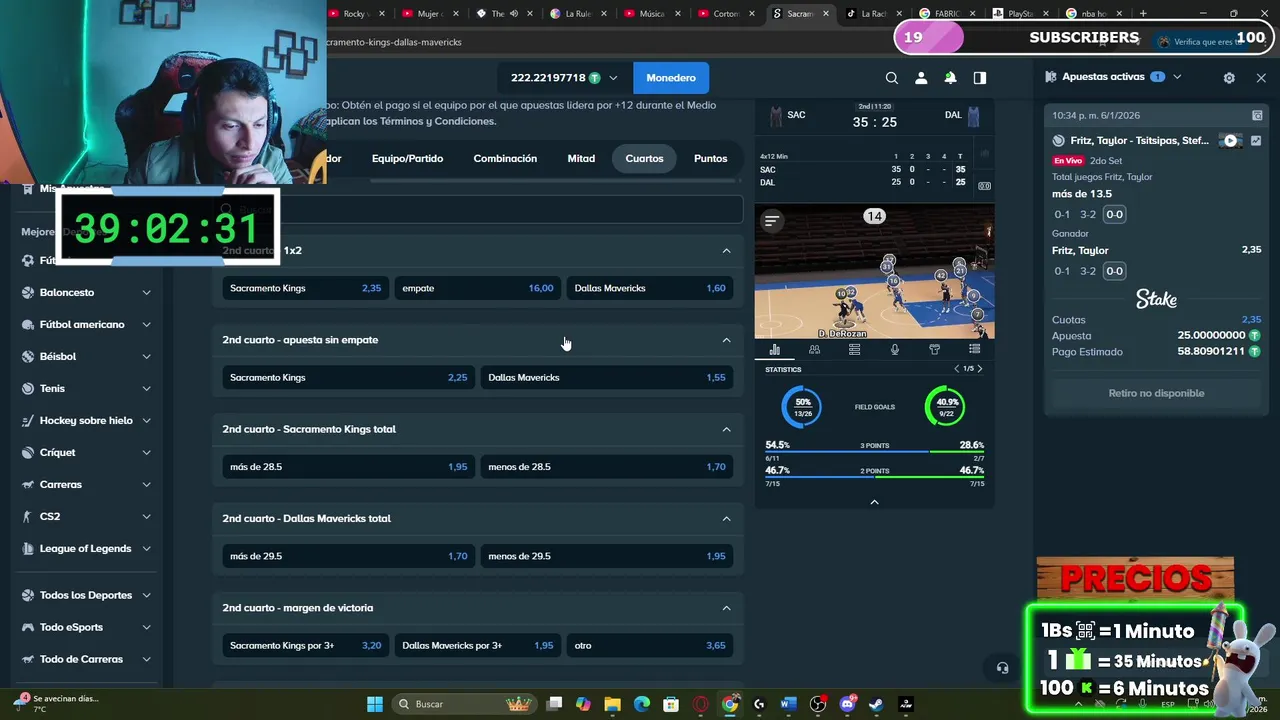Image resolution: width=1280 pixels, height=720 pixels.
Task: Expand League of Legends sidebar category
Action: point(146,549)
